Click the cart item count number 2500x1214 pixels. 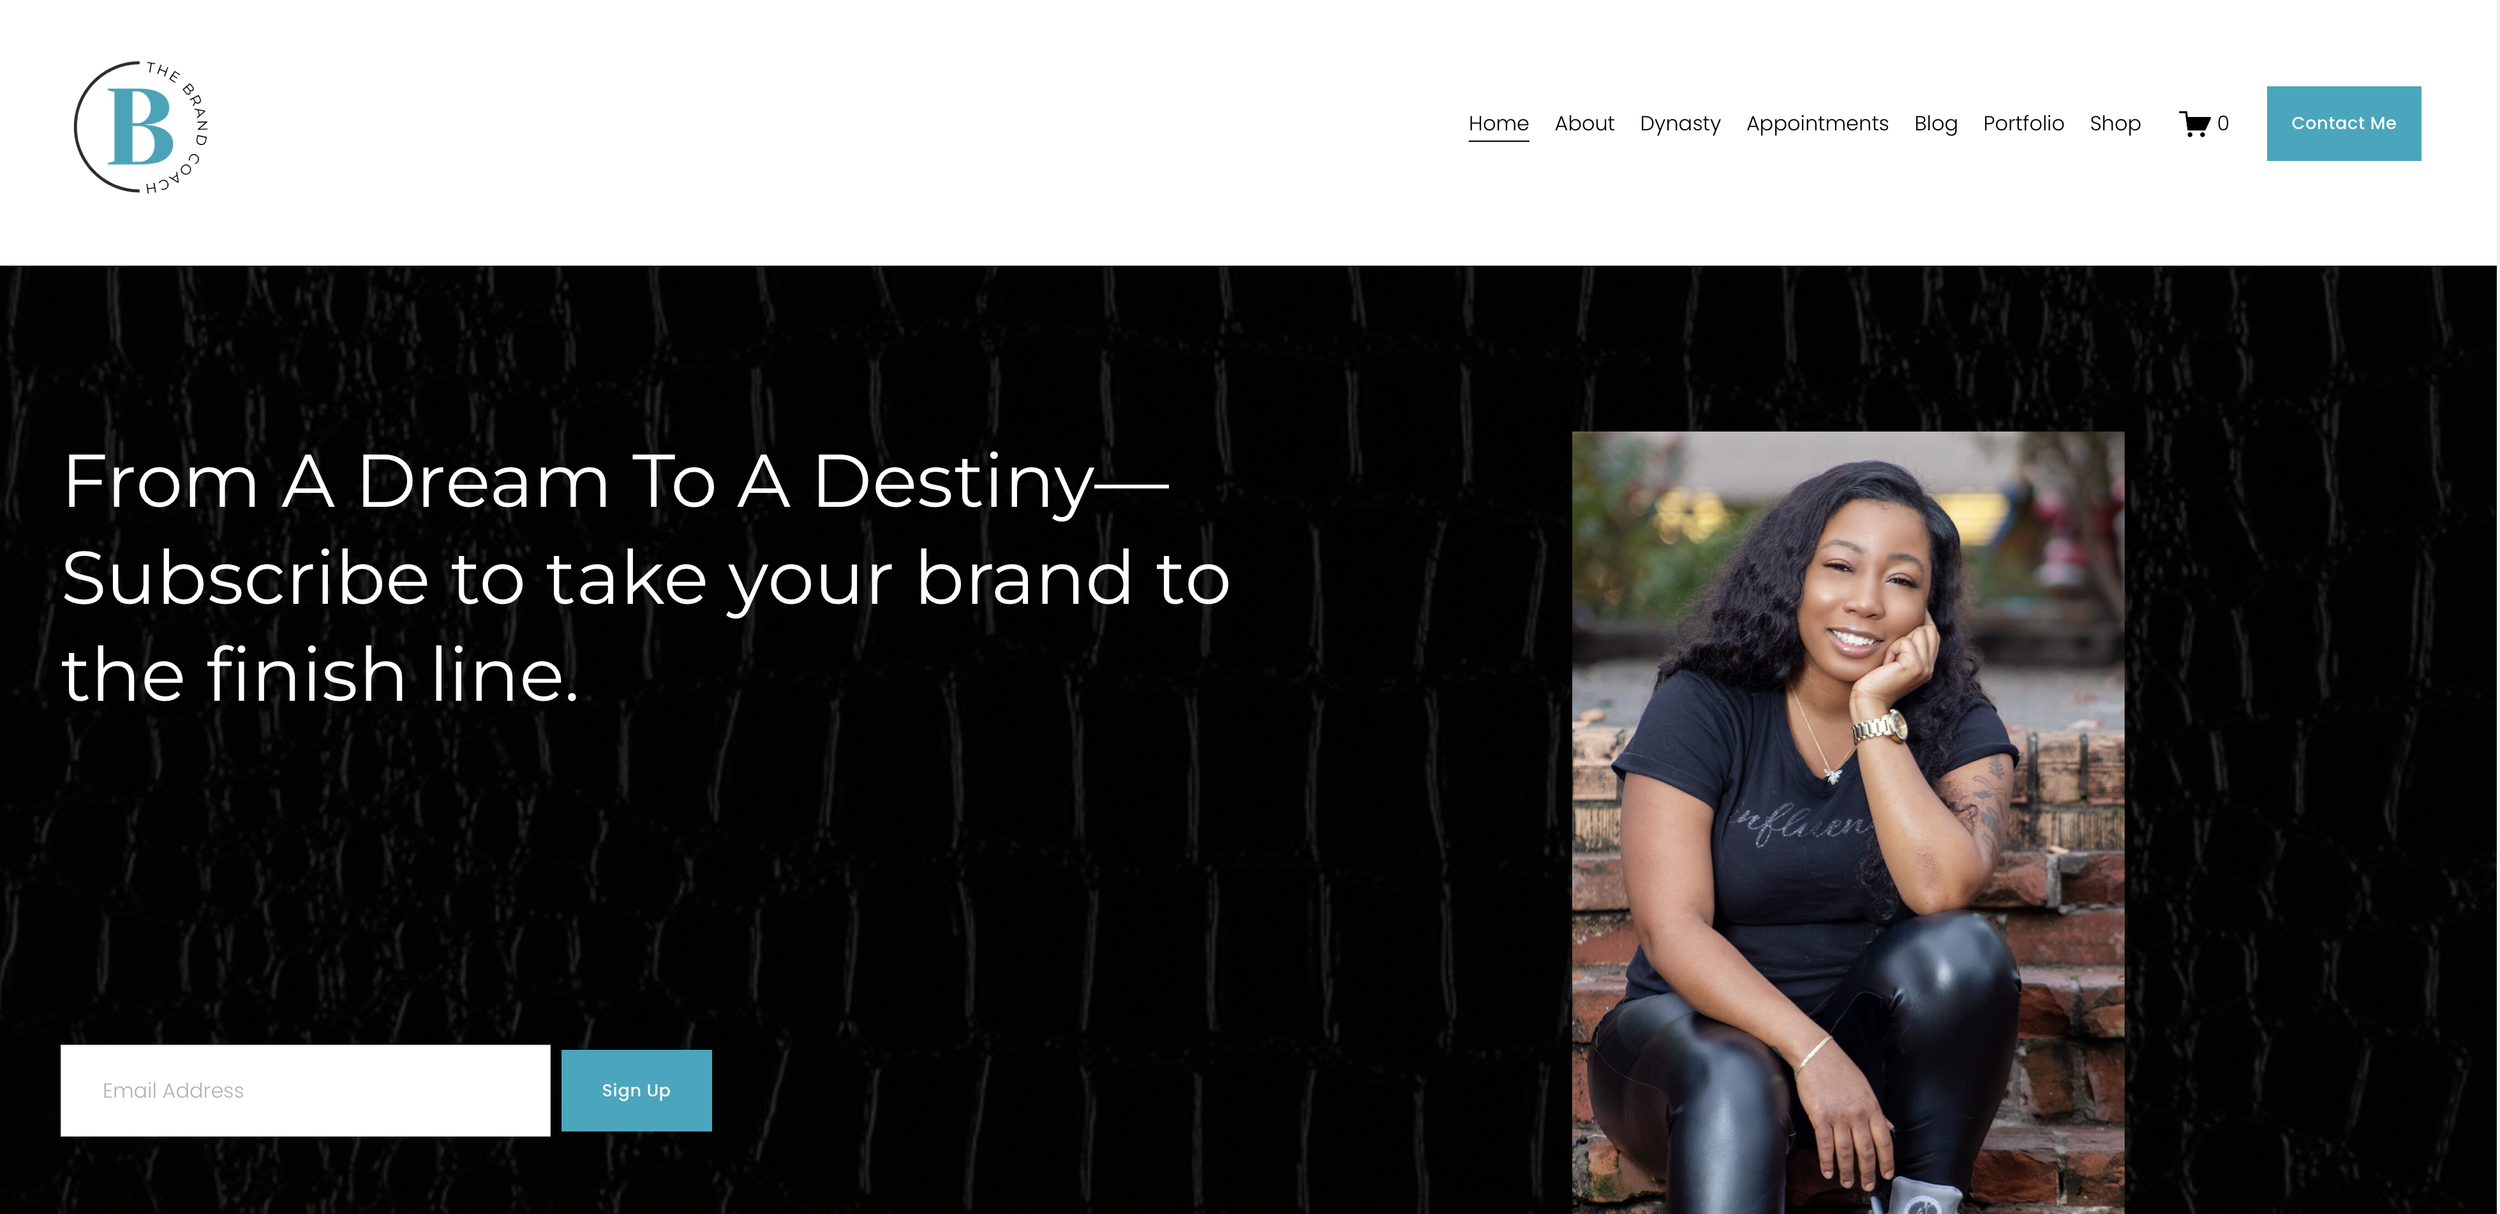2222,123
